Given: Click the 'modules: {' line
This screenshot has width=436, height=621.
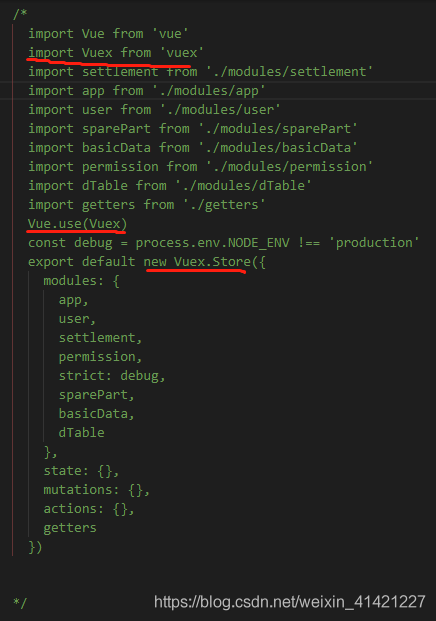Looking at the screenshot, I should (81, 281).
